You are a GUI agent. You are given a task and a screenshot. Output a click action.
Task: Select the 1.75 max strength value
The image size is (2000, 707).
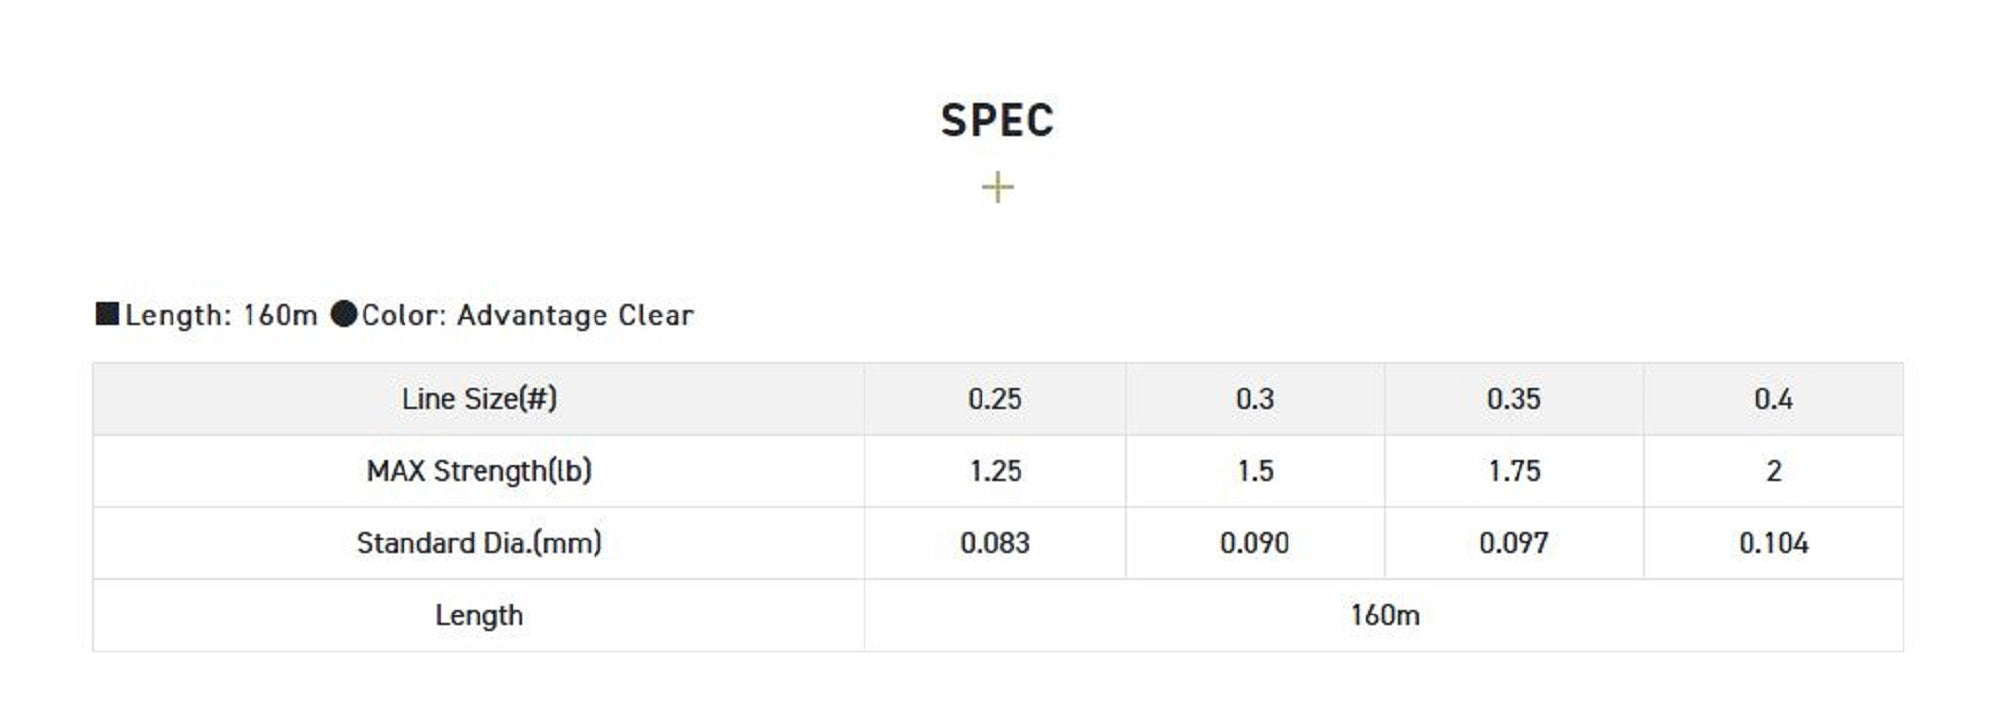click(x=1514, y=471)
